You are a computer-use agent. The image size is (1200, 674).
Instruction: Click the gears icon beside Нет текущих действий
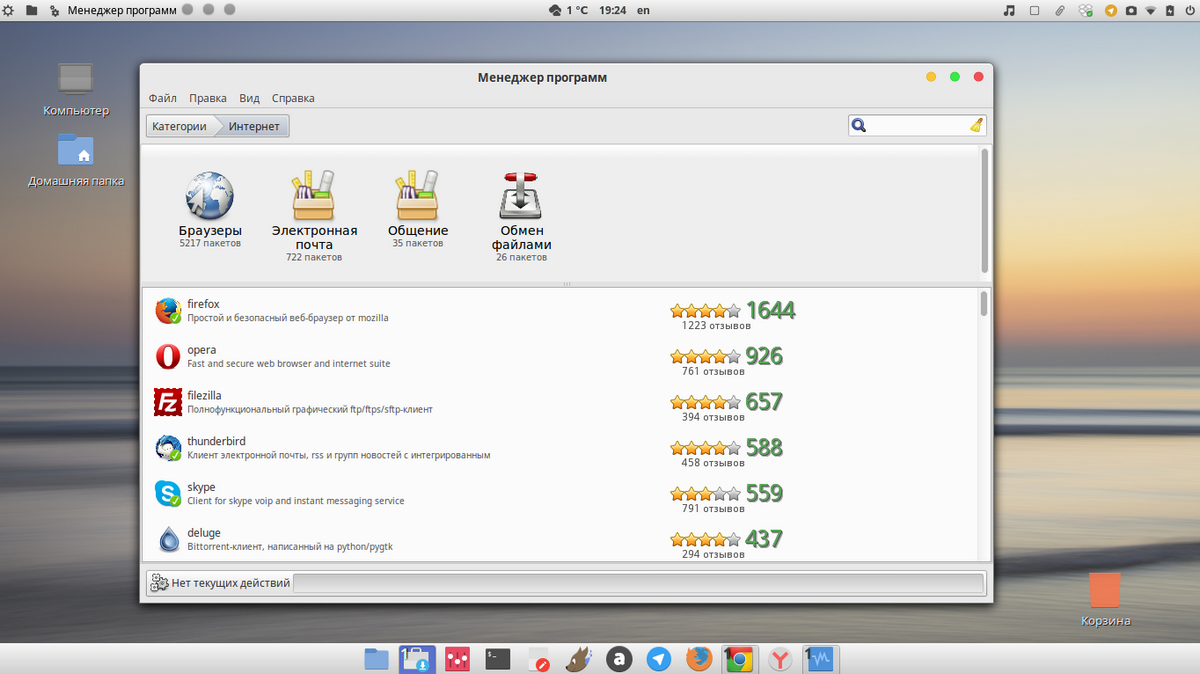point(159,583)
